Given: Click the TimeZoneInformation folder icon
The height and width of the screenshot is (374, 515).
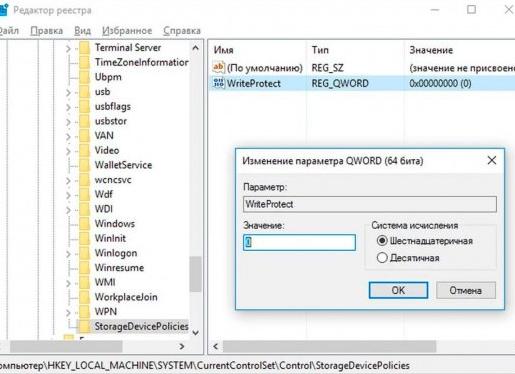Looking at the screenshot, I should (85, 62).
